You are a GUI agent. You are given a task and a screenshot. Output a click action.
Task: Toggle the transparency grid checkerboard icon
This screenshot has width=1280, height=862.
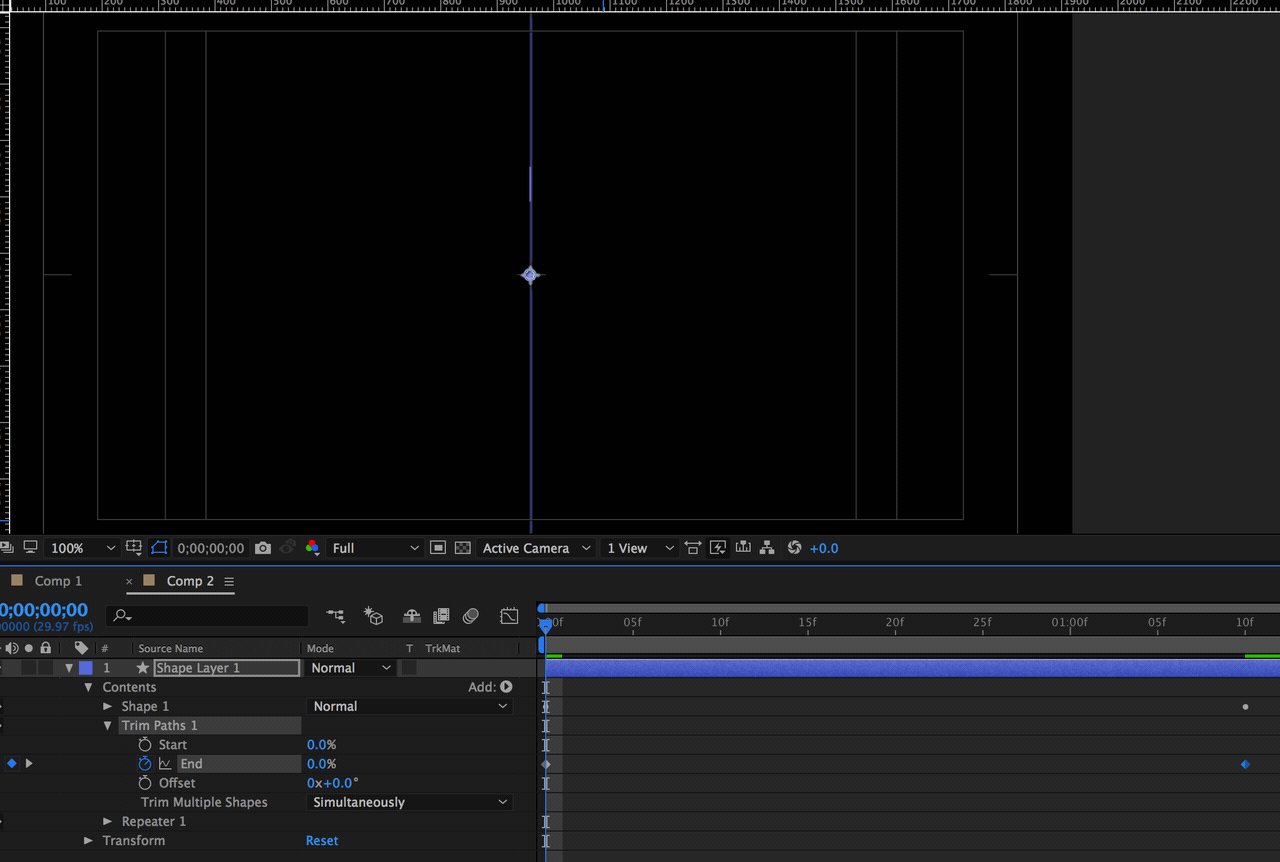(x=463, y=548)
